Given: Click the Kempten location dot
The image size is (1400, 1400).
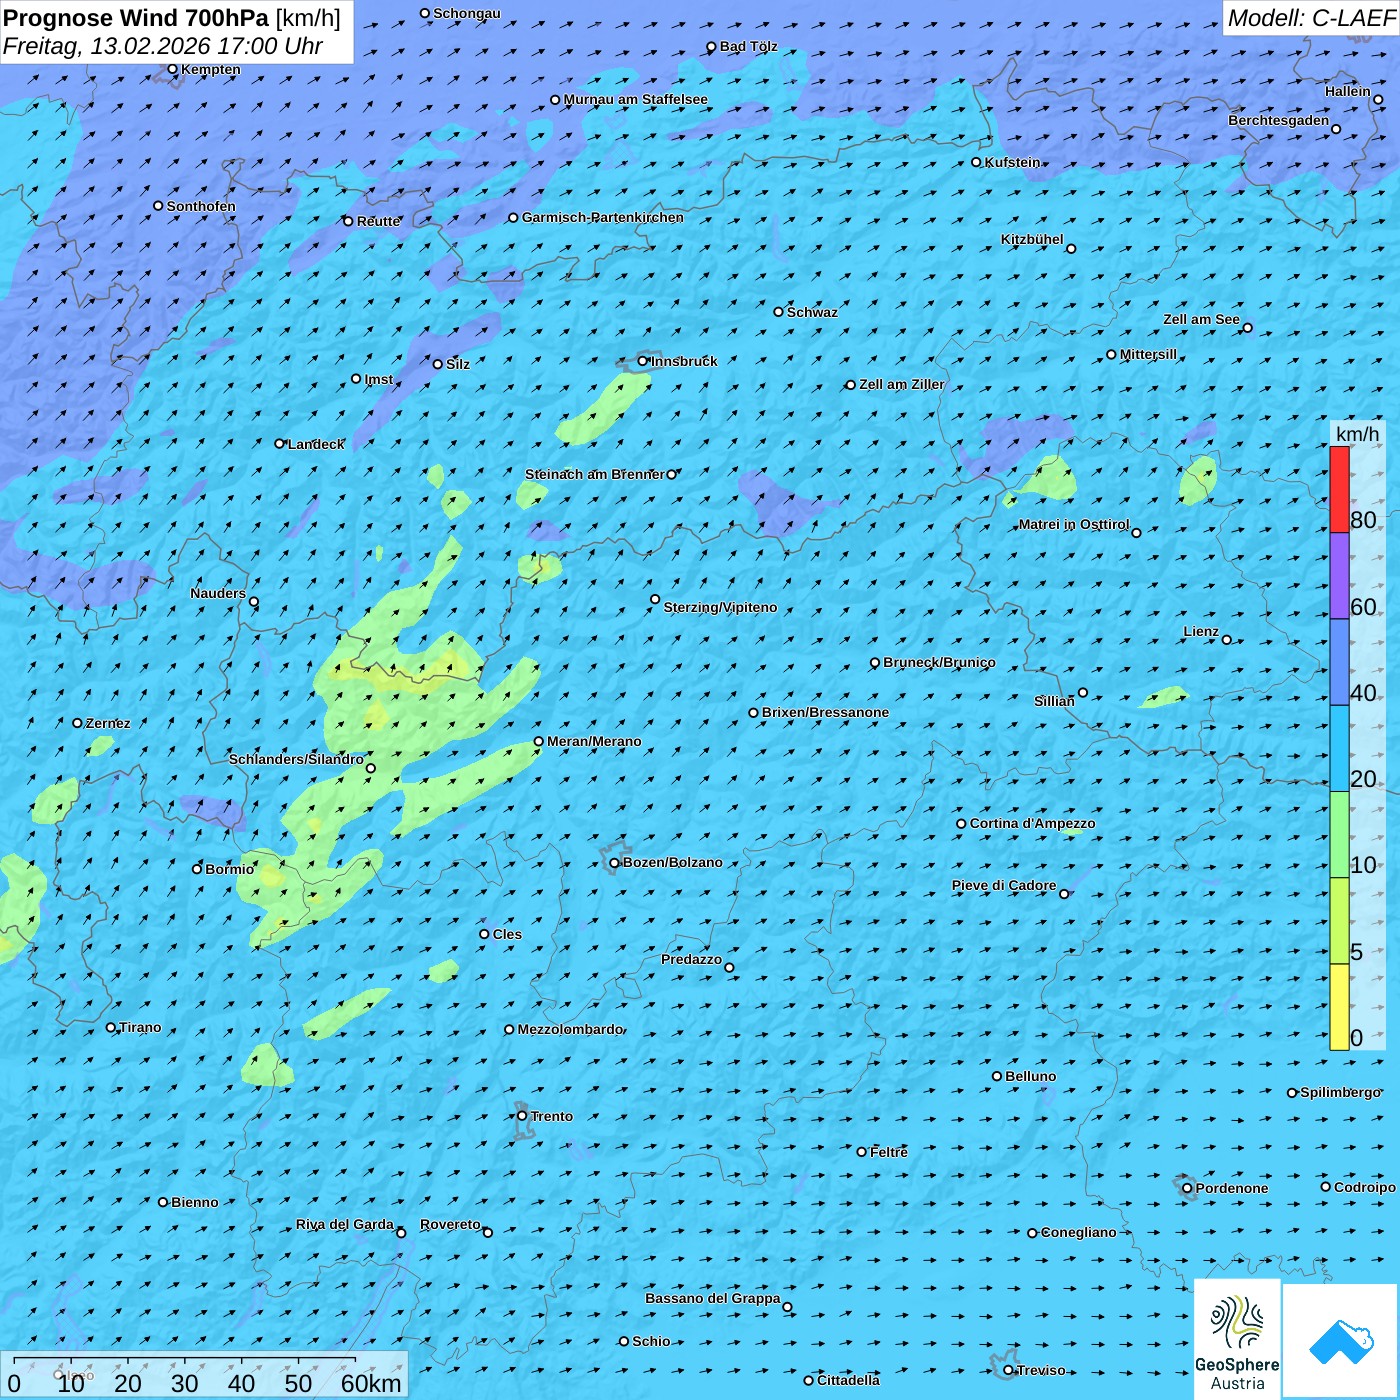Looking at the screenshot, I should point(173,69).
